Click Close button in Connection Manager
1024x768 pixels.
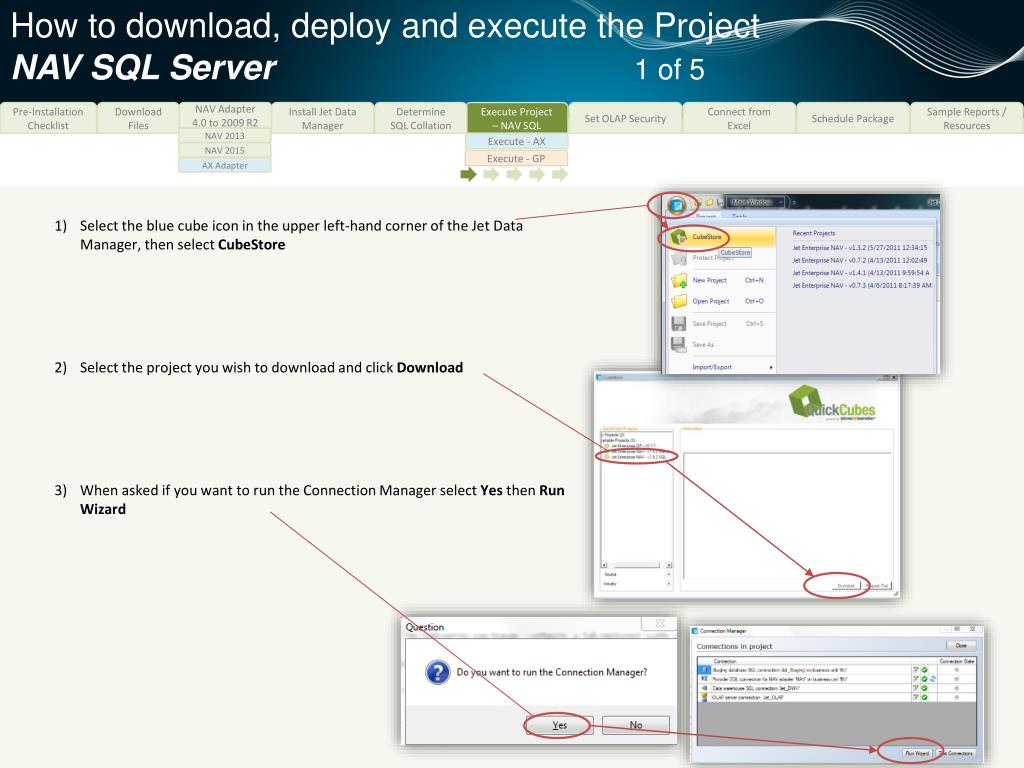(961, 645)
